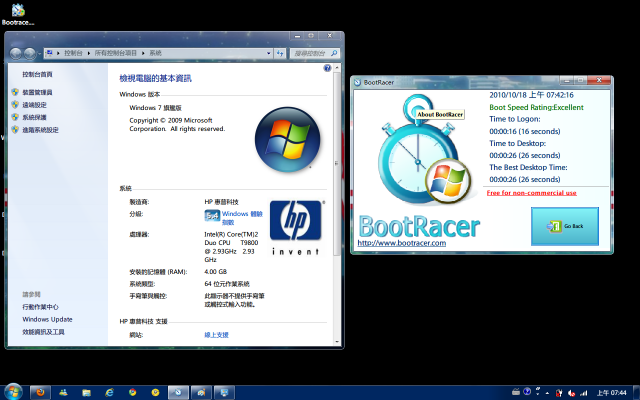Viewport: 640px width, 400px height.
Task: Click the System window vertical scrollbar thumb
Action: pos(337,163)
